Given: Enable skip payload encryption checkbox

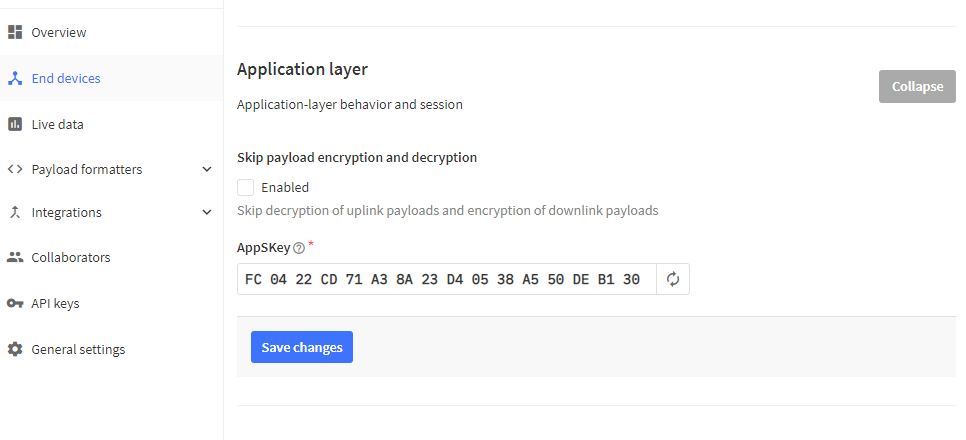Looking at the screenshot, I should click(245, 187).
